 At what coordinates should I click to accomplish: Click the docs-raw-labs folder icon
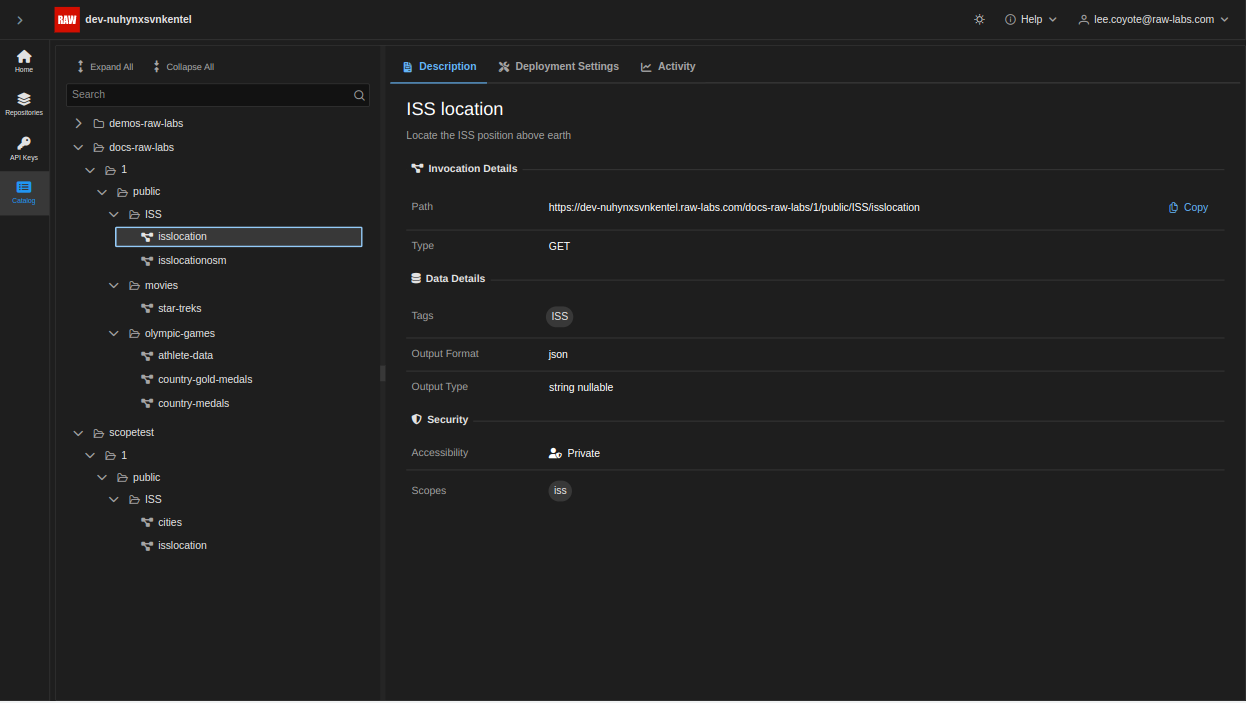pos(98,148)
